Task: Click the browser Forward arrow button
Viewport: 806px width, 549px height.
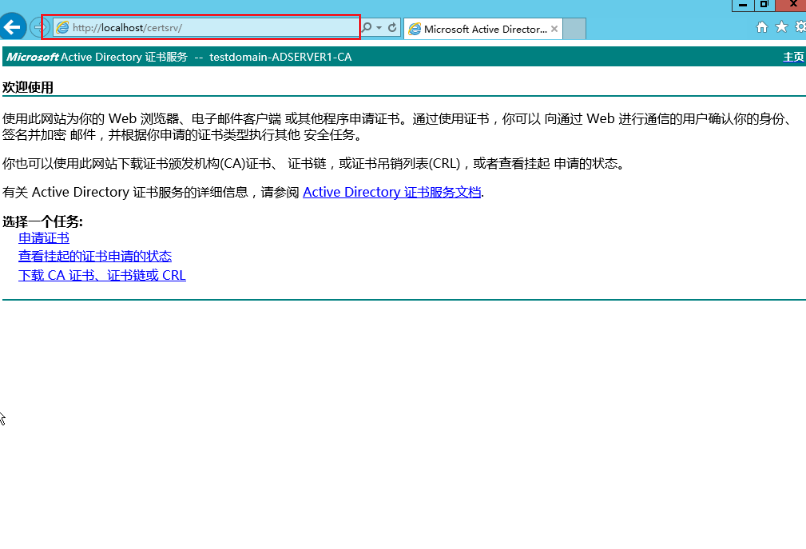Action: coord(40,27)
